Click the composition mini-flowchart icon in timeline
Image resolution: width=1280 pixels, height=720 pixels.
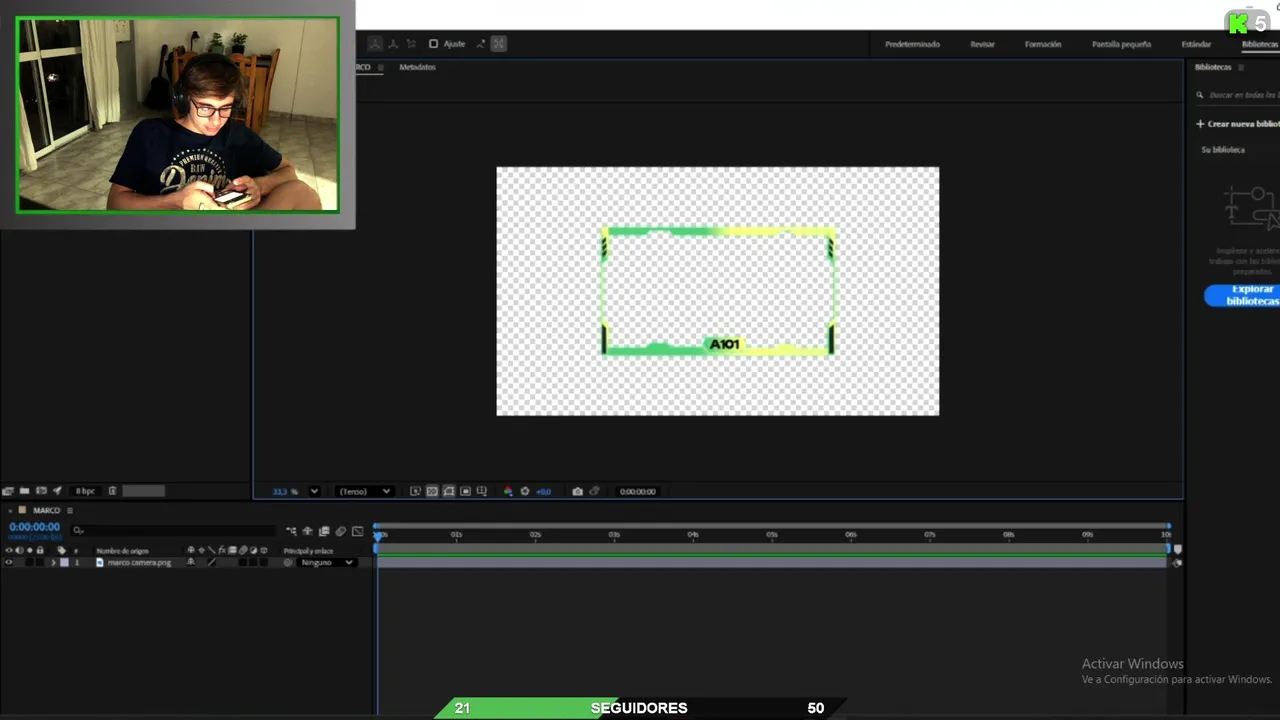click(291, 531)
